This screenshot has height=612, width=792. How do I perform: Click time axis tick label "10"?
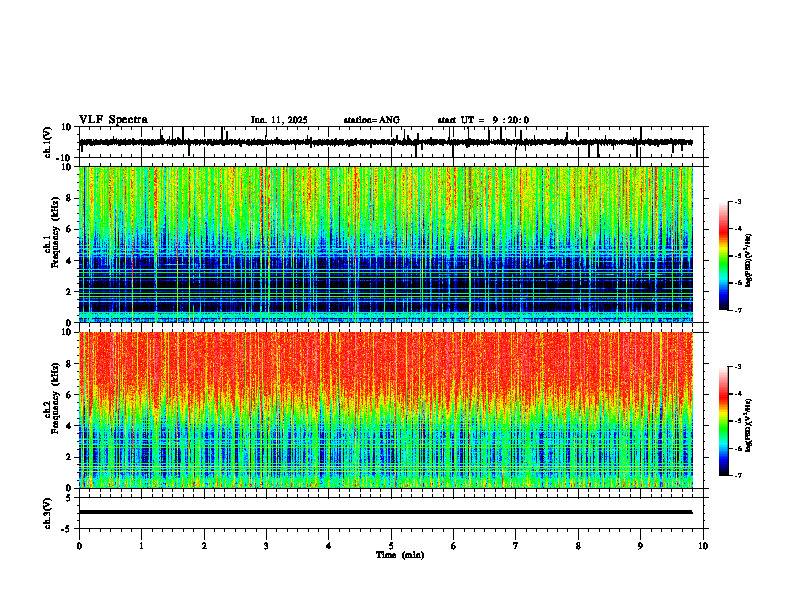pyautogui.click(x=703, y=546)
